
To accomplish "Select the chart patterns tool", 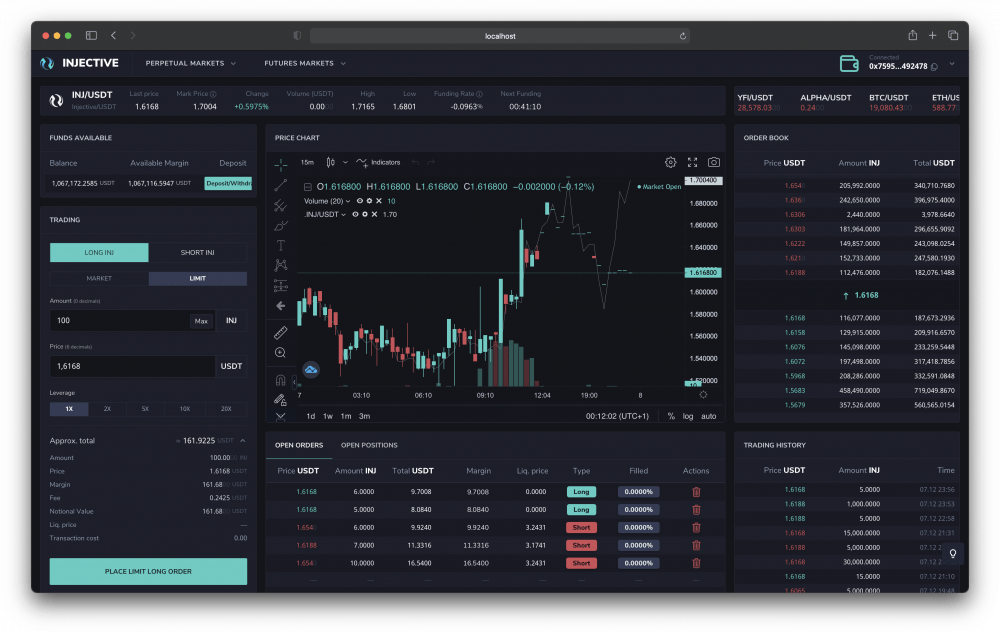I will pos(281,265).
